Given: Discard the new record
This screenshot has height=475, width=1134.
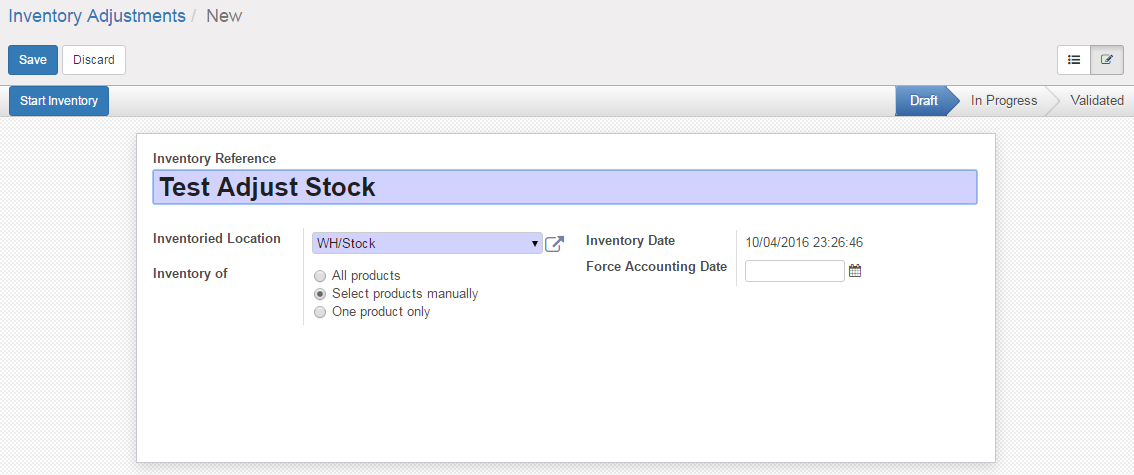Looking at the screenshot, I should coord(94,60).
